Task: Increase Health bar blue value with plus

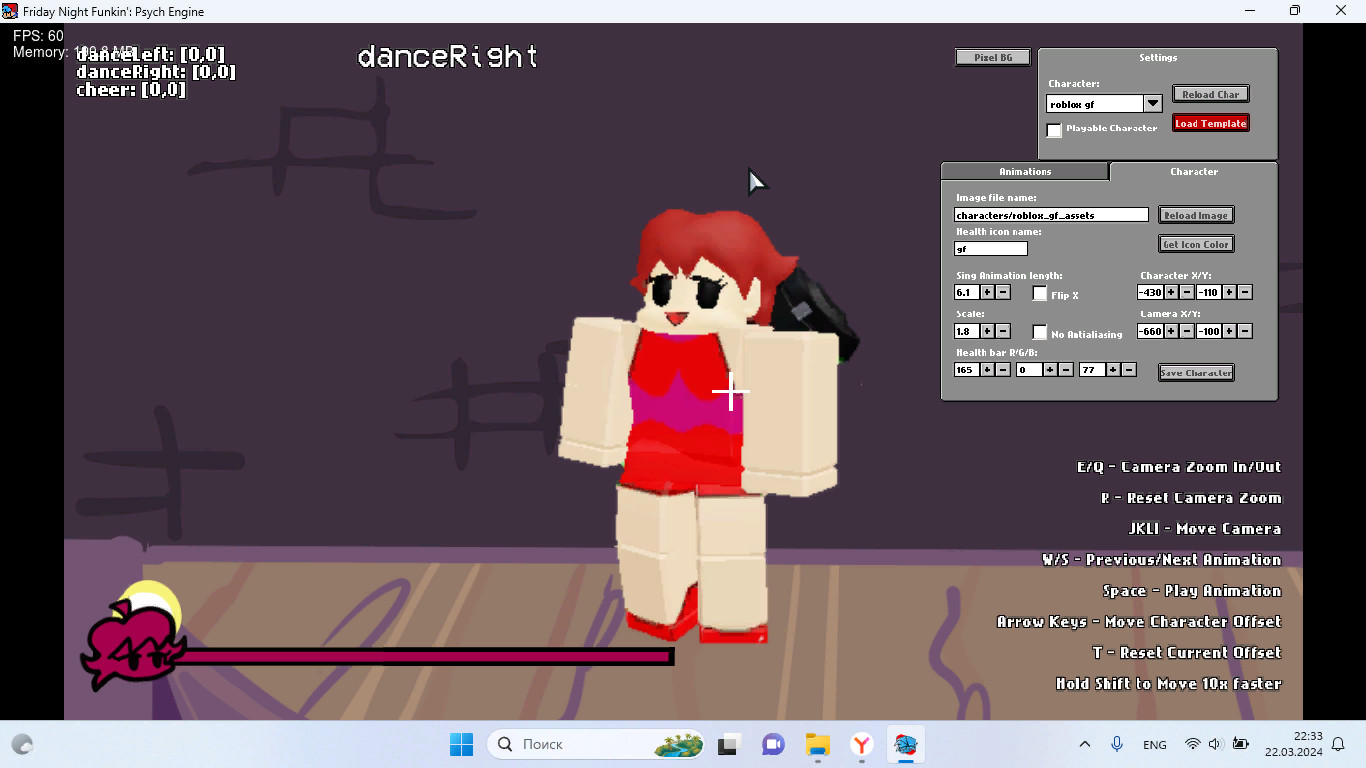Action: (x=1113, y=369)
